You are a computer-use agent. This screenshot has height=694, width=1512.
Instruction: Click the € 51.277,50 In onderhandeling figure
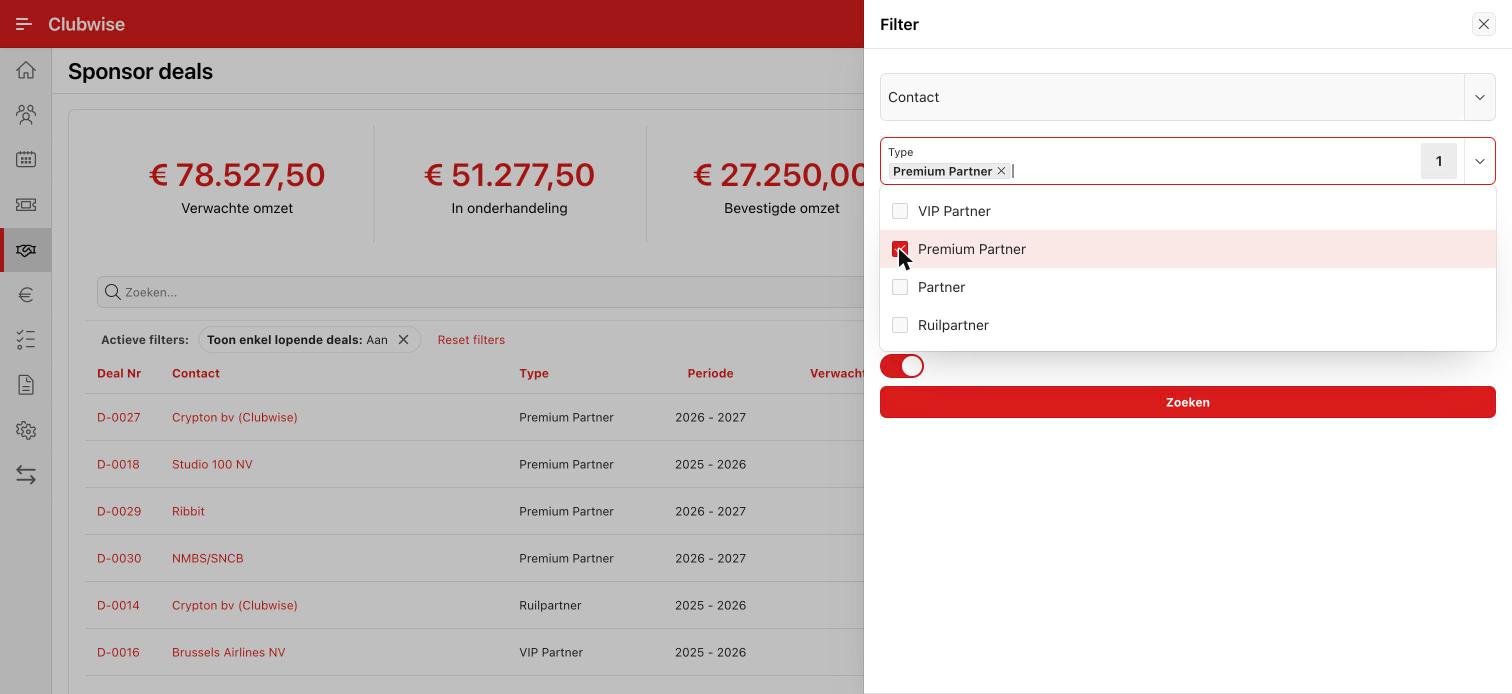[x=509, y=175]
